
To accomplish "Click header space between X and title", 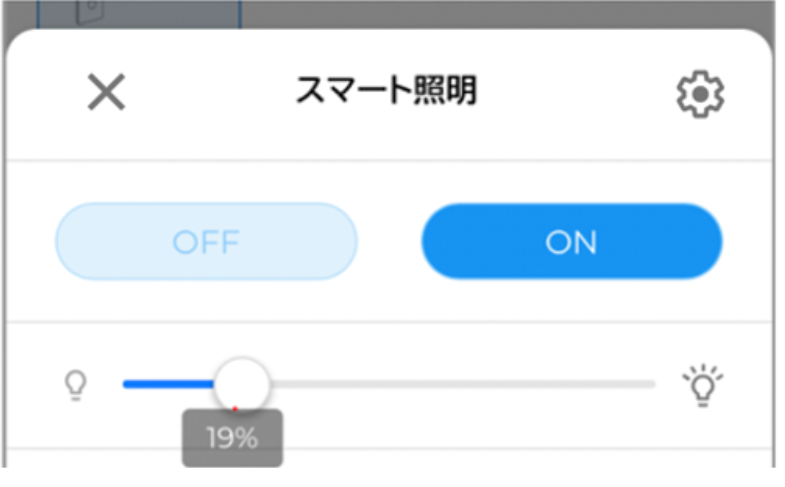I will (210, 94).
